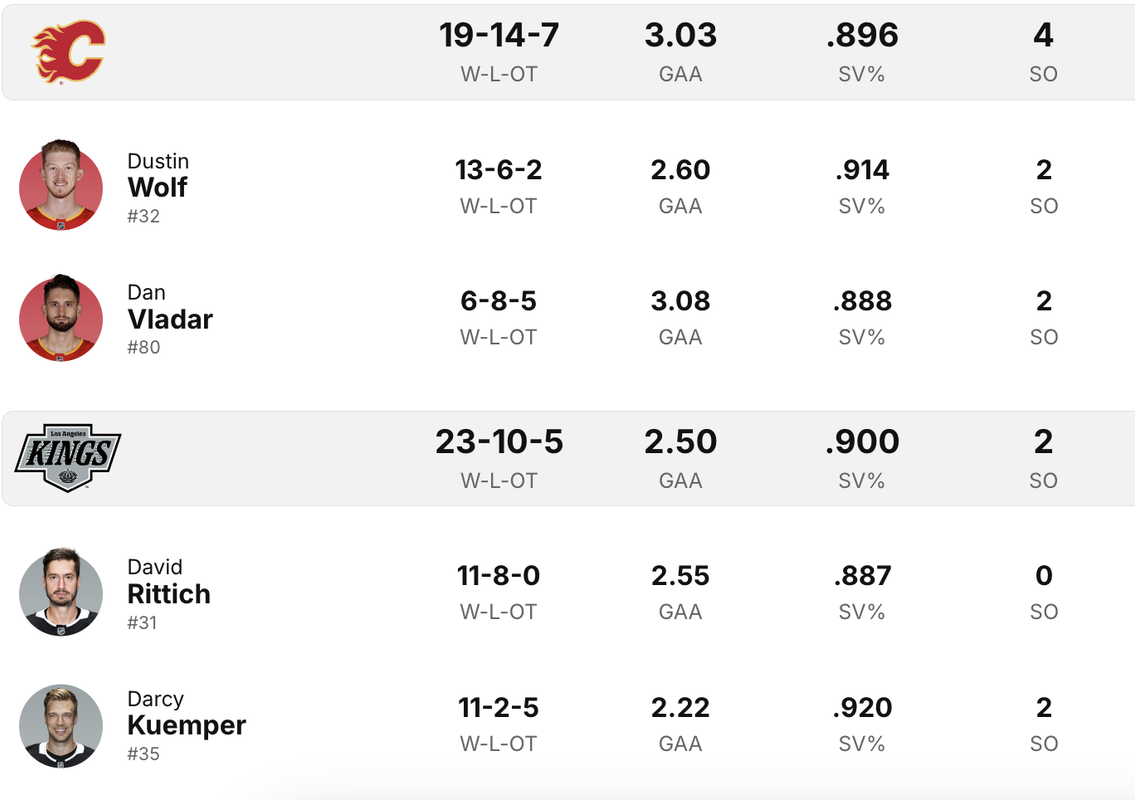Select the Darcy Kuemper player name link
Screen dimensions: 1135x800
(187, 714)
